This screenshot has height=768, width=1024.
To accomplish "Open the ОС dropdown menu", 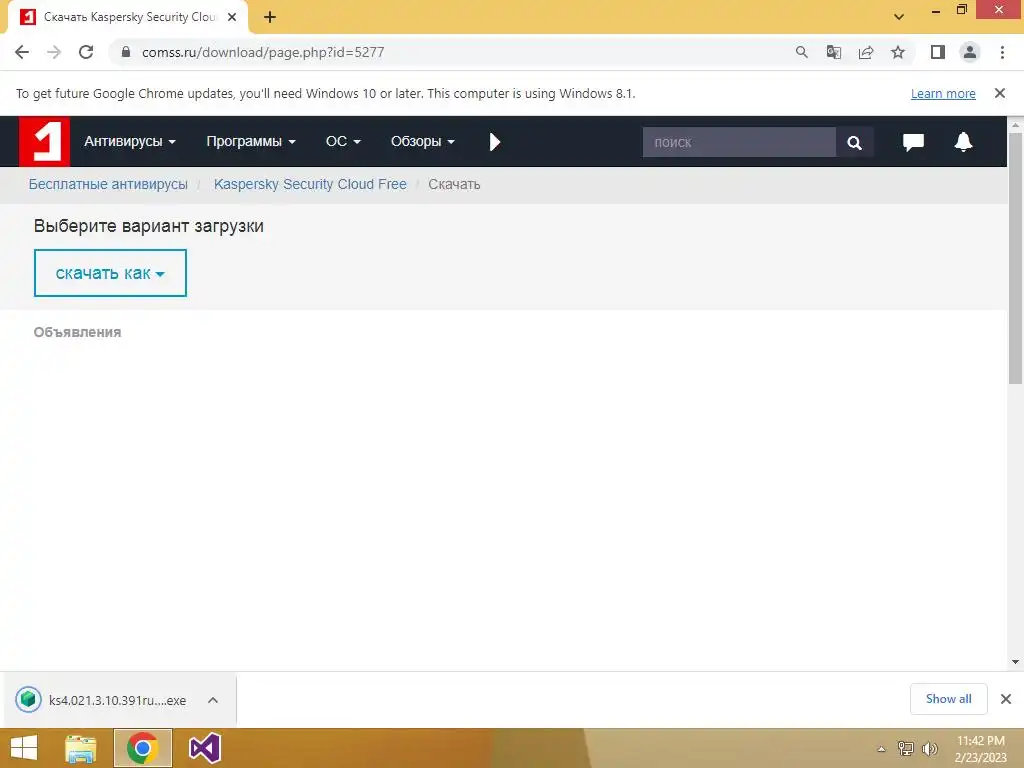I will point(343,142).
